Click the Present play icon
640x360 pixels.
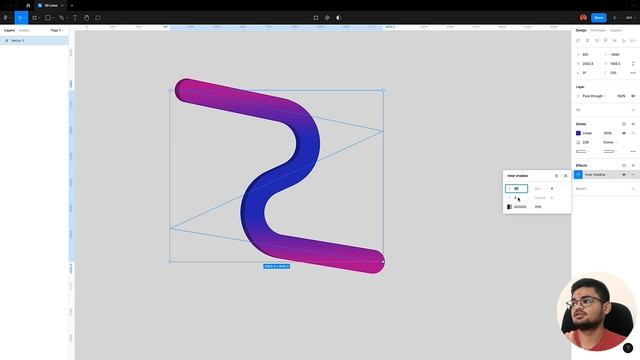(615, 18)
